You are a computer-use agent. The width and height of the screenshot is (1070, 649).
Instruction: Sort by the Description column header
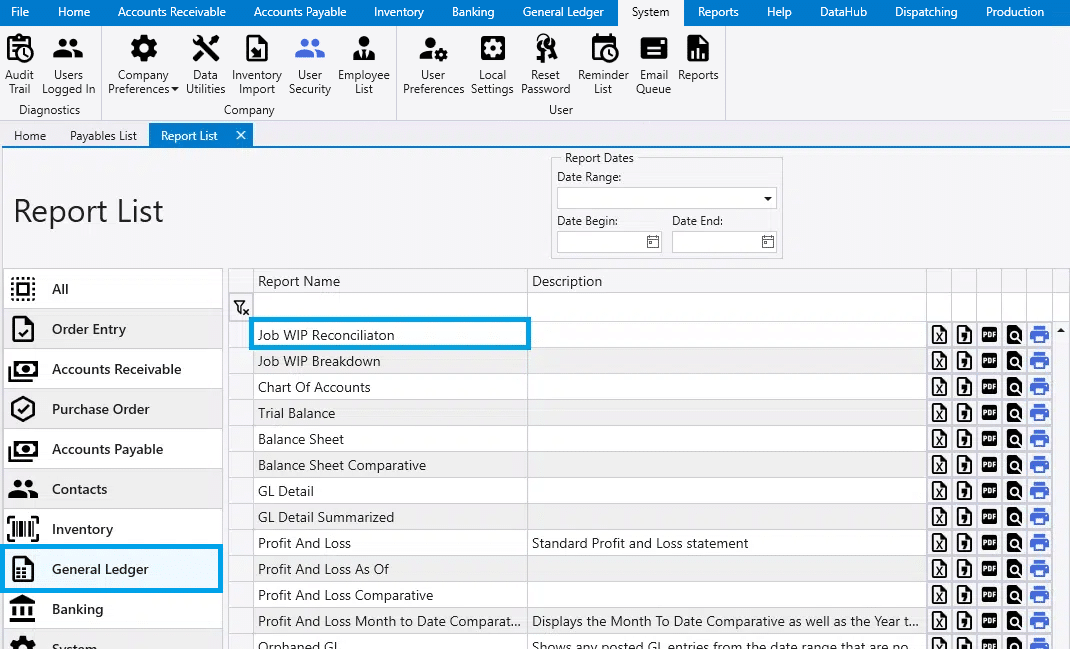pos(727,281)
